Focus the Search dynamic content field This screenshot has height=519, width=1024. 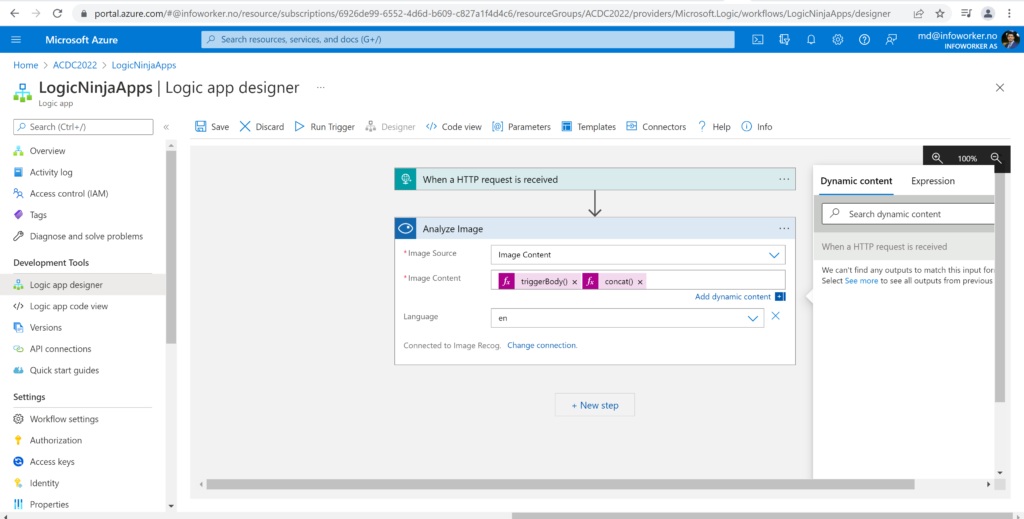tap(908, 213)
